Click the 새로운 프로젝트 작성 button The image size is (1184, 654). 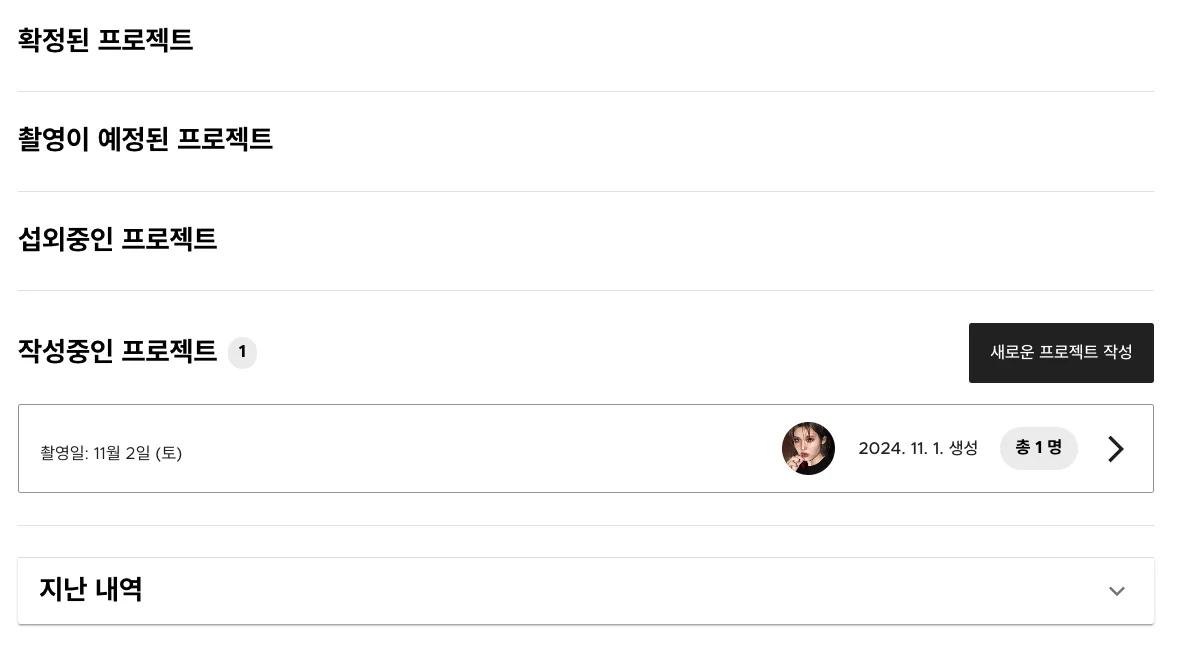(1060, 353)
